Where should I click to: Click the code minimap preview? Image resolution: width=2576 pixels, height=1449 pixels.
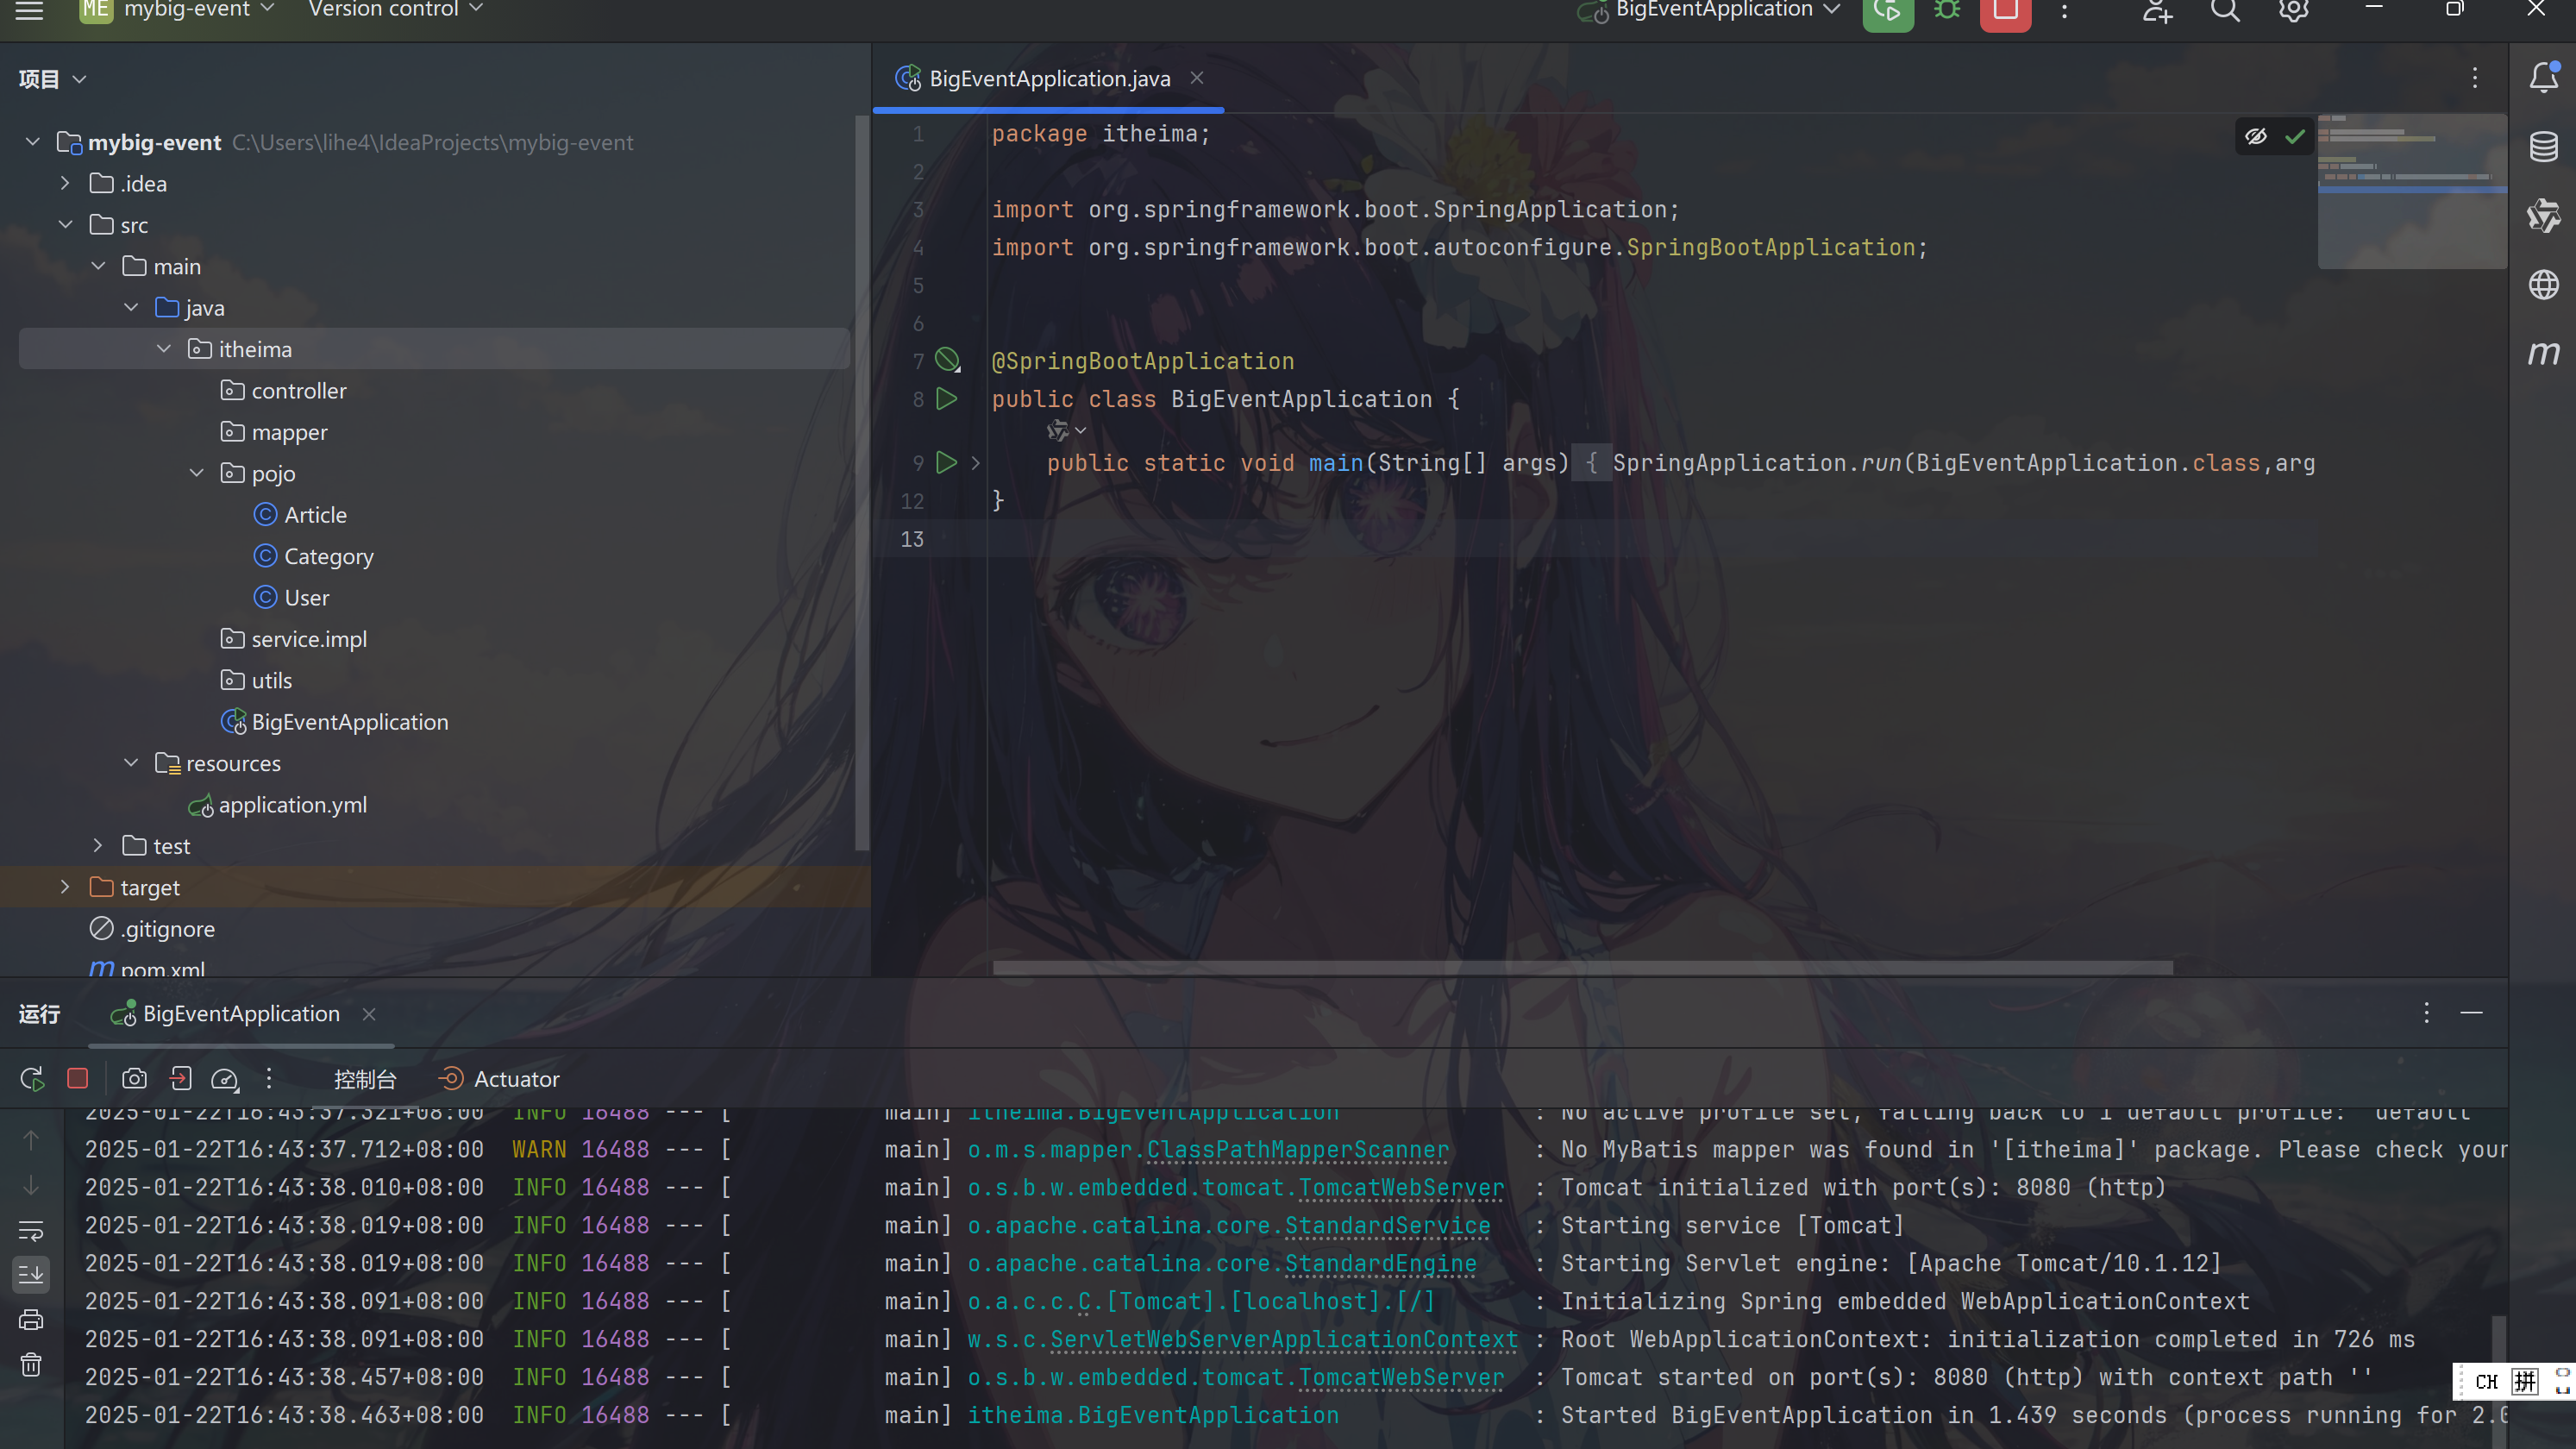[2411, 191]
